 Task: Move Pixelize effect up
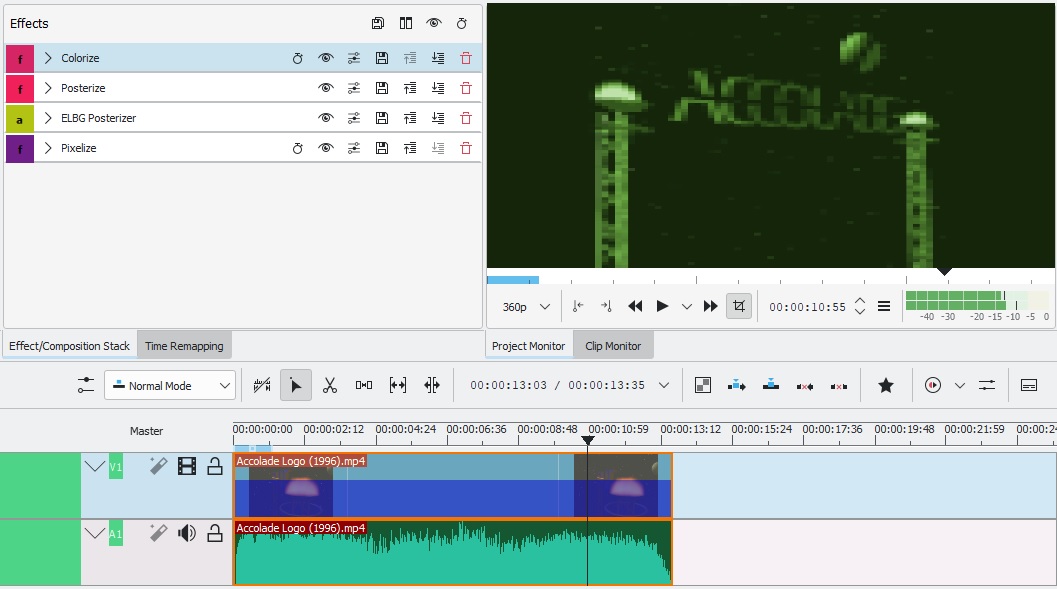coord(410,148)
